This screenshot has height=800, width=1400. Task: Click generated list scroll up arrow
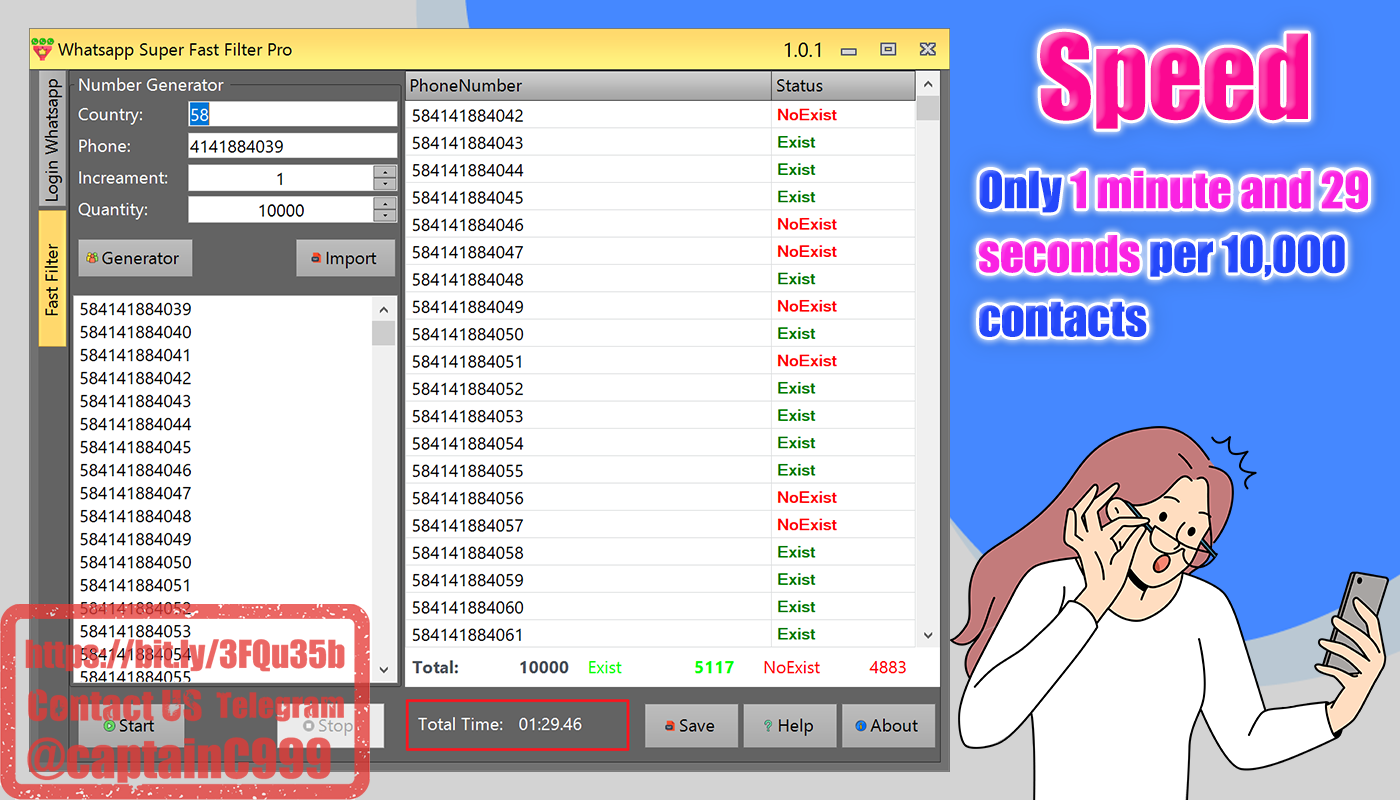(x=383, y=309)
